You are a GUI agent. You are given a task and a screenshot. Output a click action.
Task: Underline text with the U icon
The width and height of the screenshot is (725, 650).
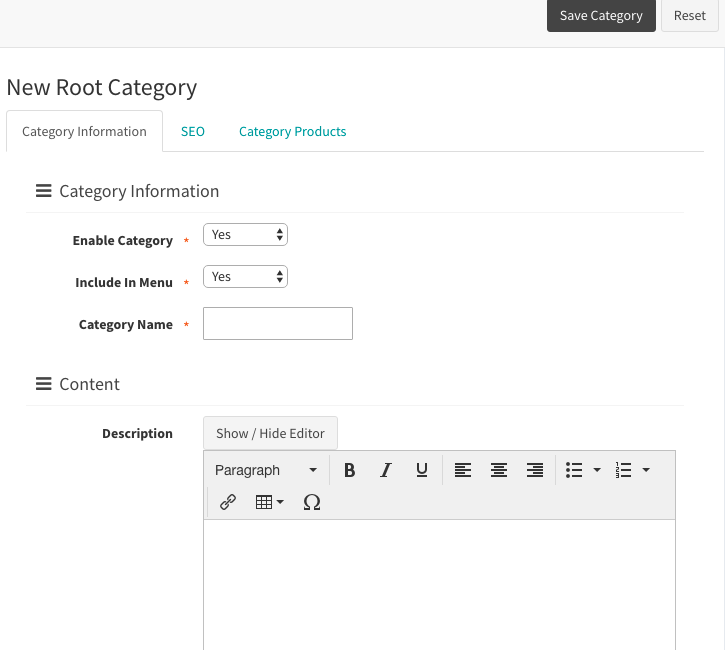(x=422, y=470)
